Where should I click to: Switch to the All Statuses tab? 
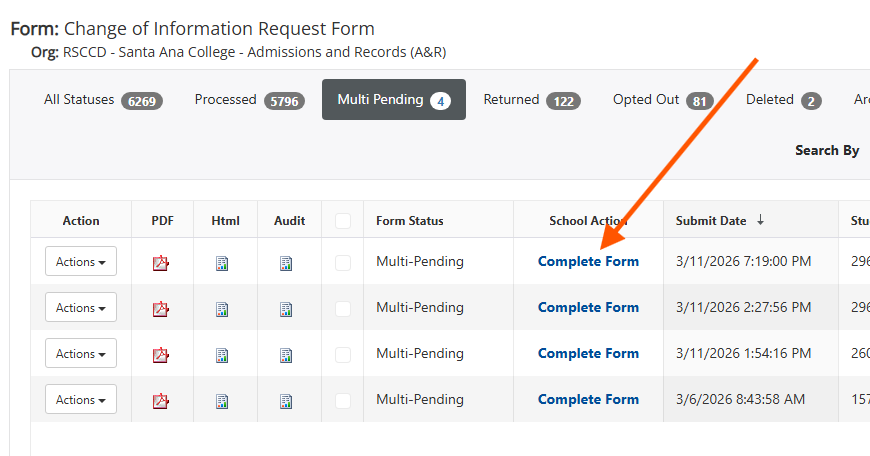tap(103, 100)
